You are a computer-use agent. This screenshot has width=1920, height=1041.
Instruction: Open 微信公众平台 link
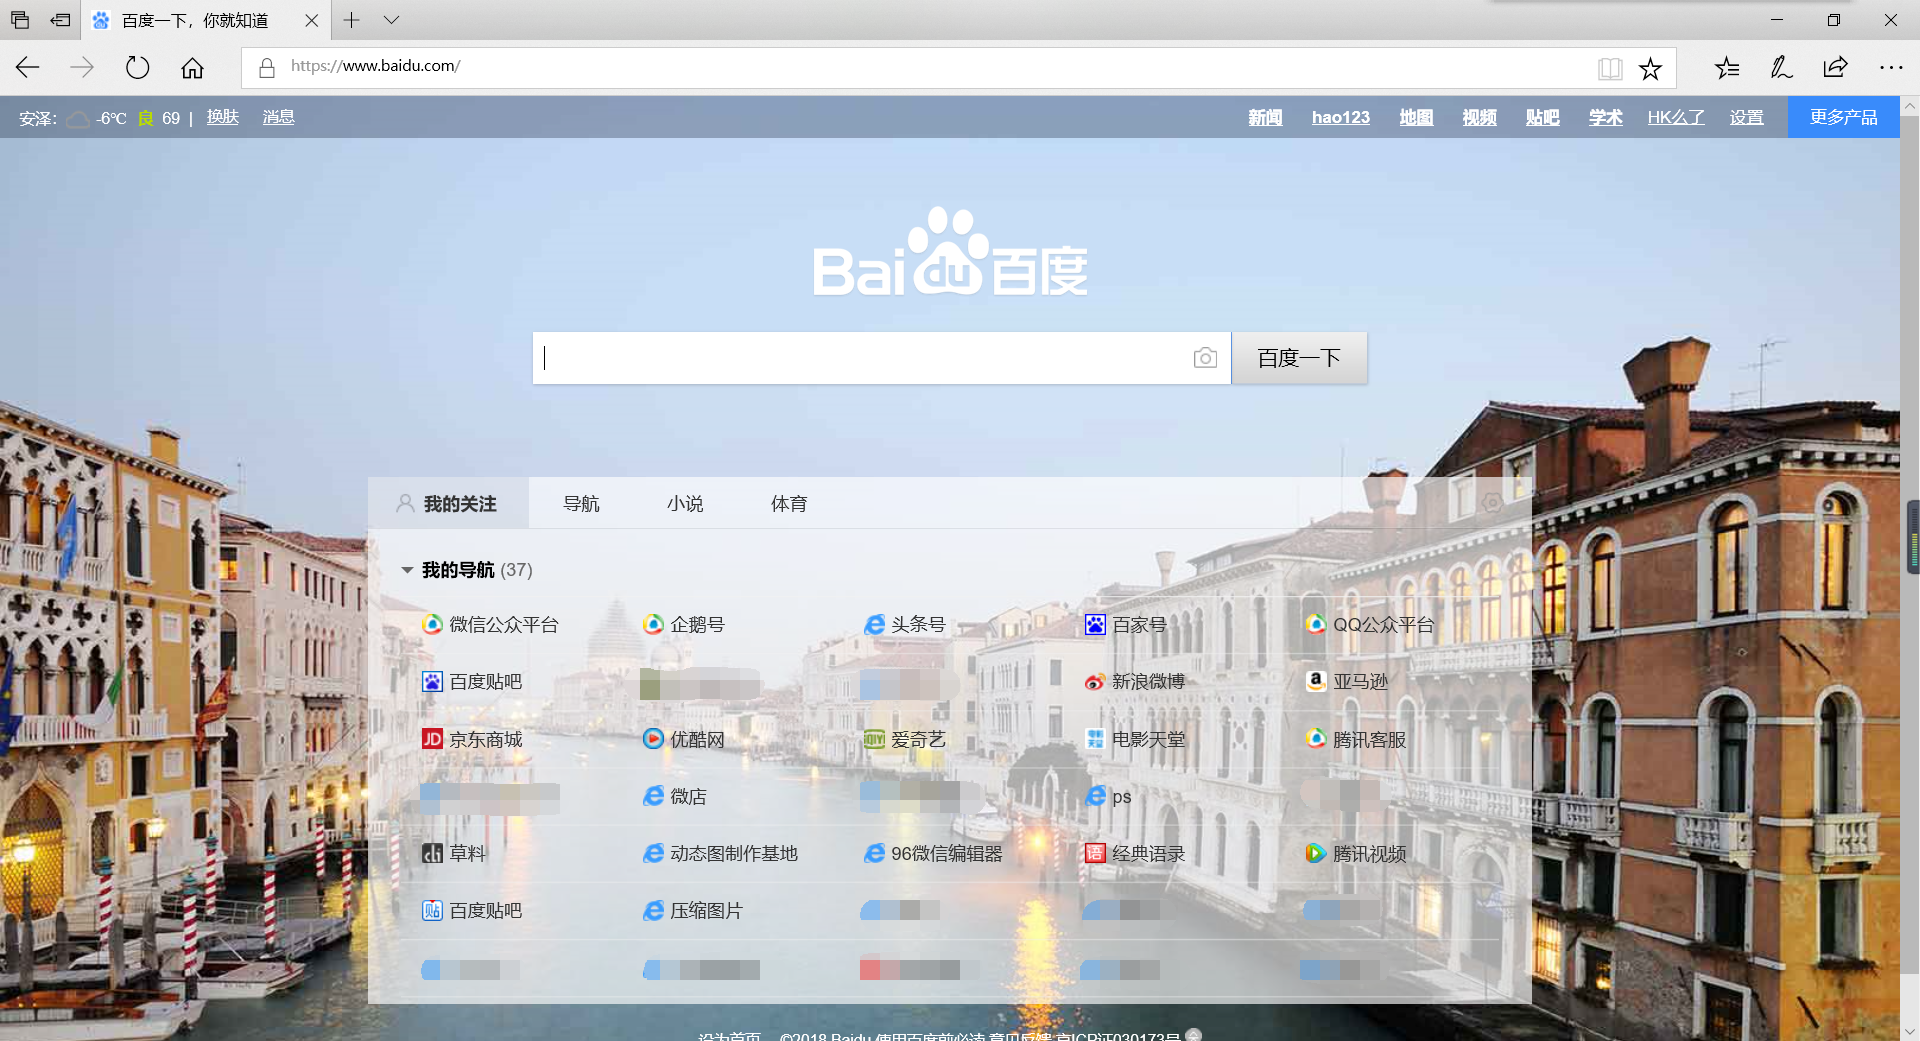(x=504, y=625)
